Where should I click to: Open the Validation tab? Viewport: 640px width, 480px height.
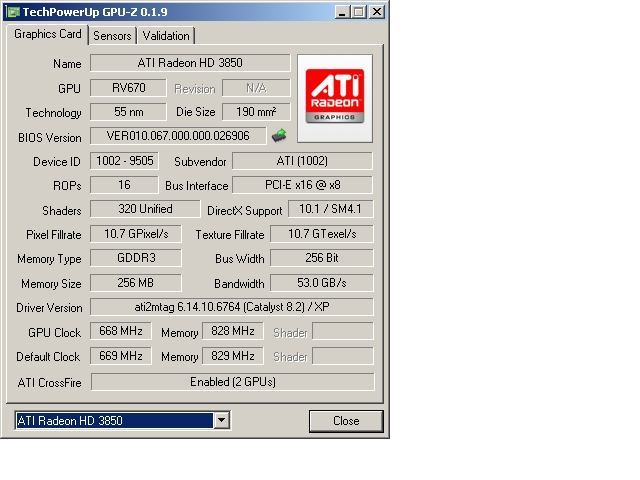coord(166,36)
